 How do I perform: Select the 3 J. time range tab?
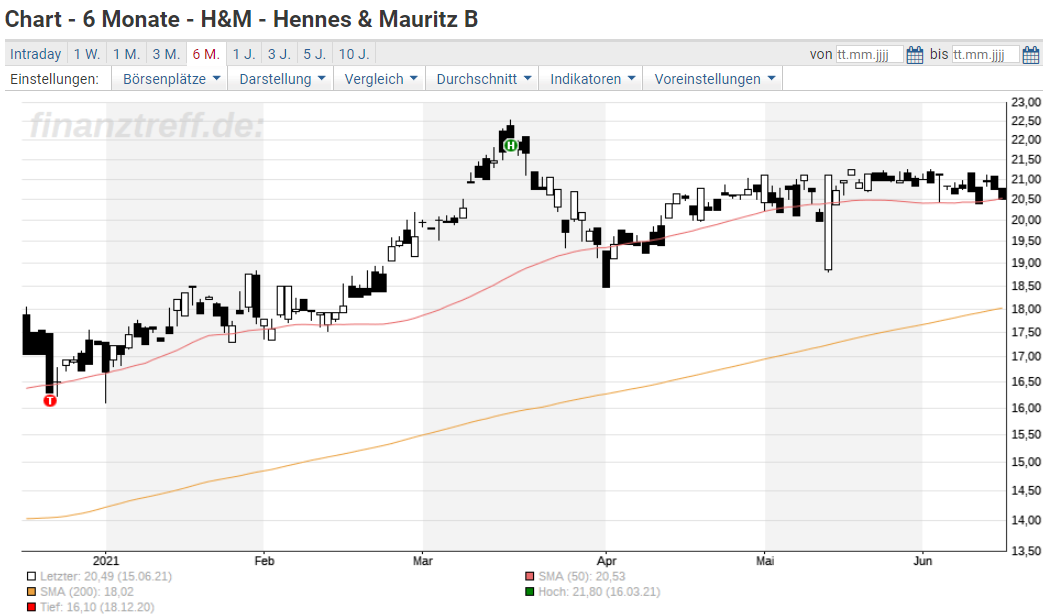tap(279, 54)
